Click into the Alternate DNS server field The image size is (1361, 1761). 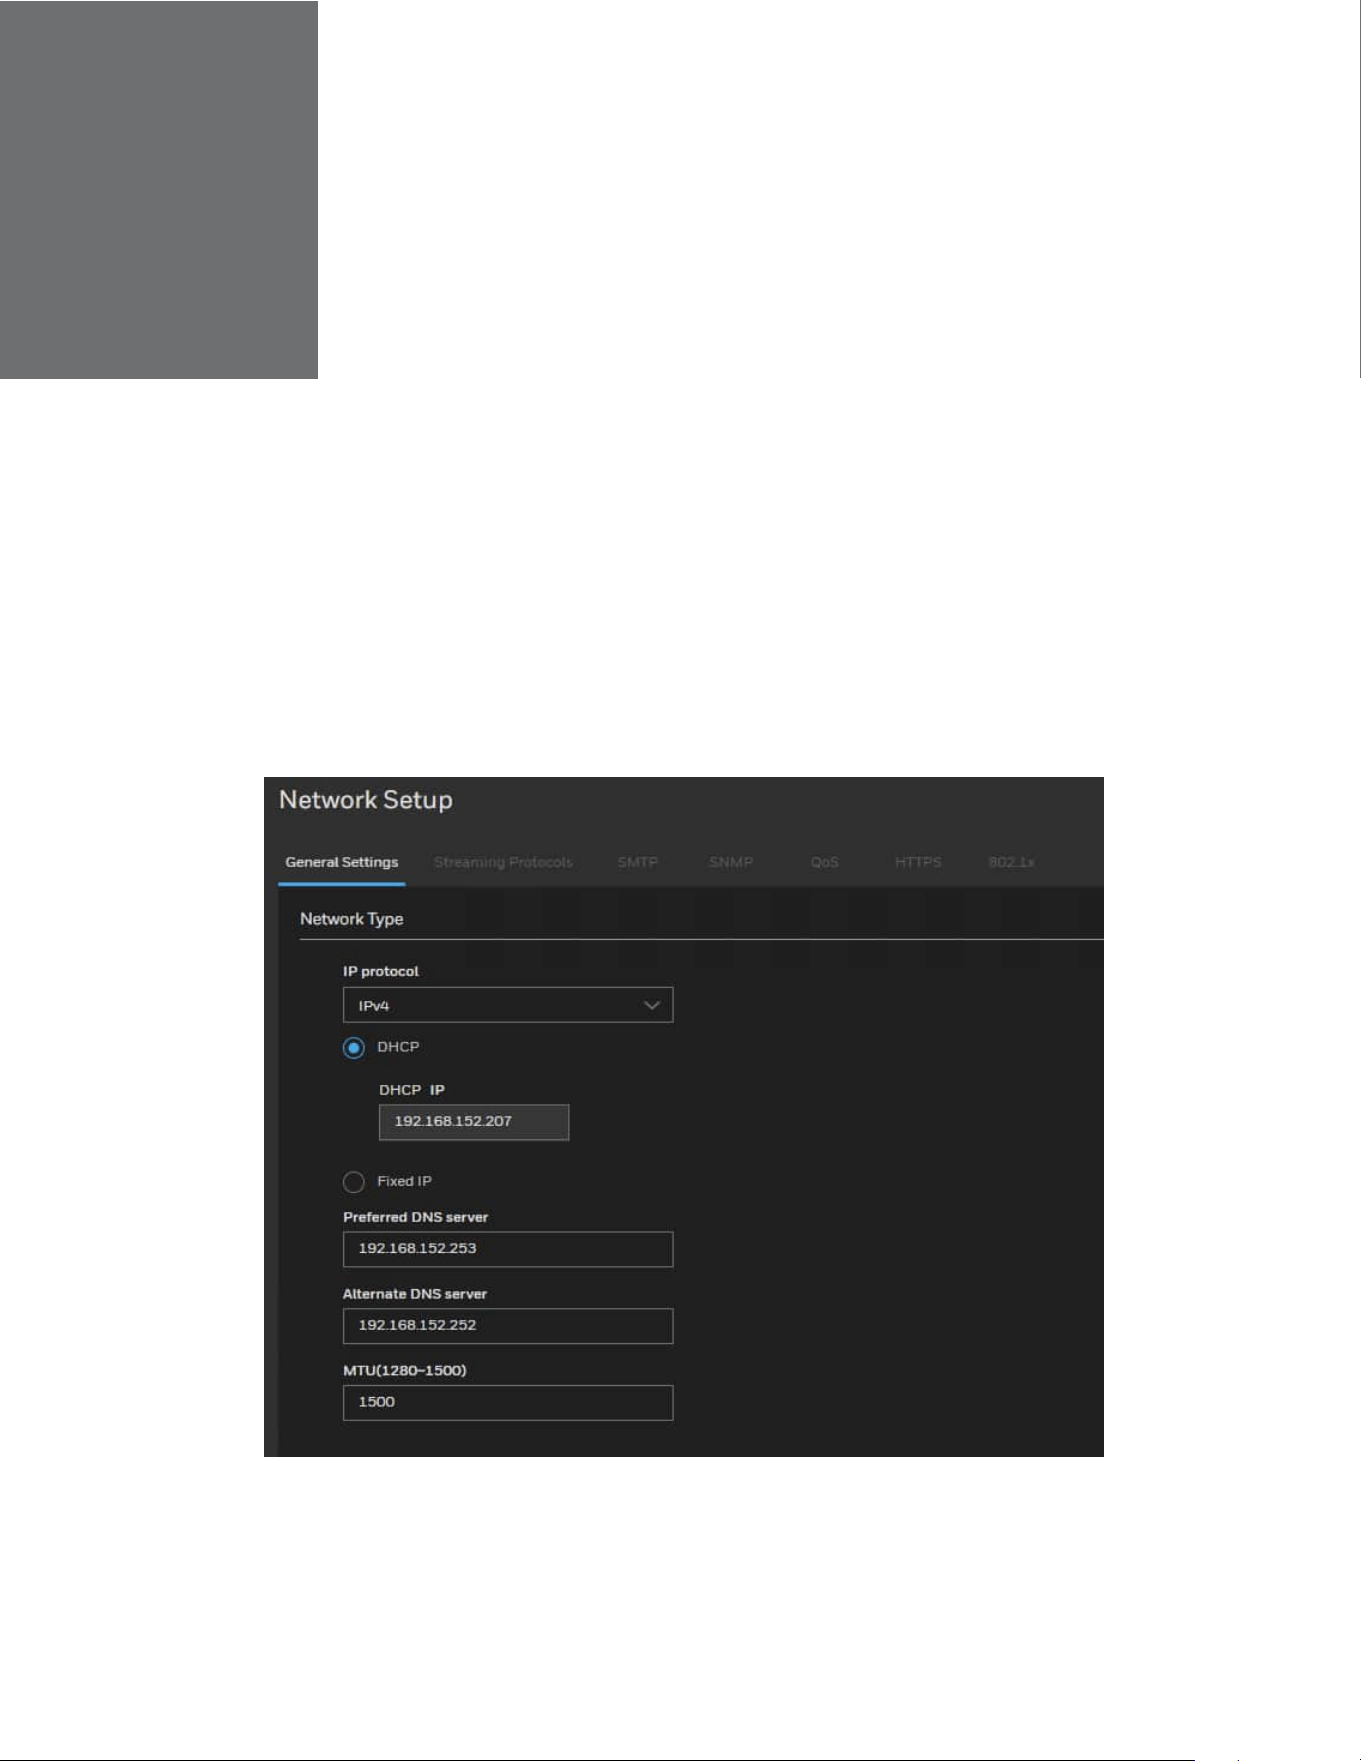click(508, 1326)
